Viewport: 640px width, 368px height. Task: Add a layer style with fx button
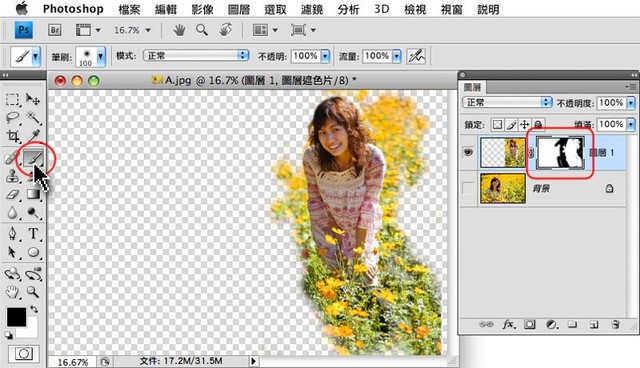click(x=509, y=324)
